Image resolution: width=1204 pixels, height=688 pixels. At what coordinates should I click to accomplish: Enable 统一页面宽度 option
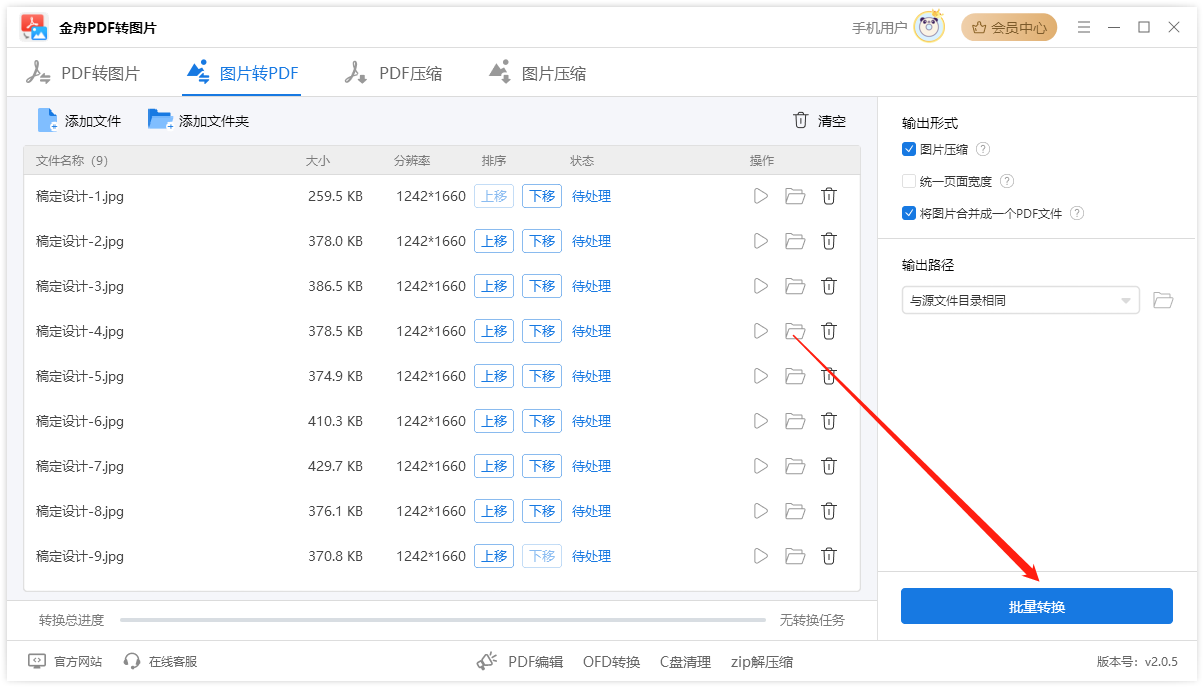tap(908, 181)
